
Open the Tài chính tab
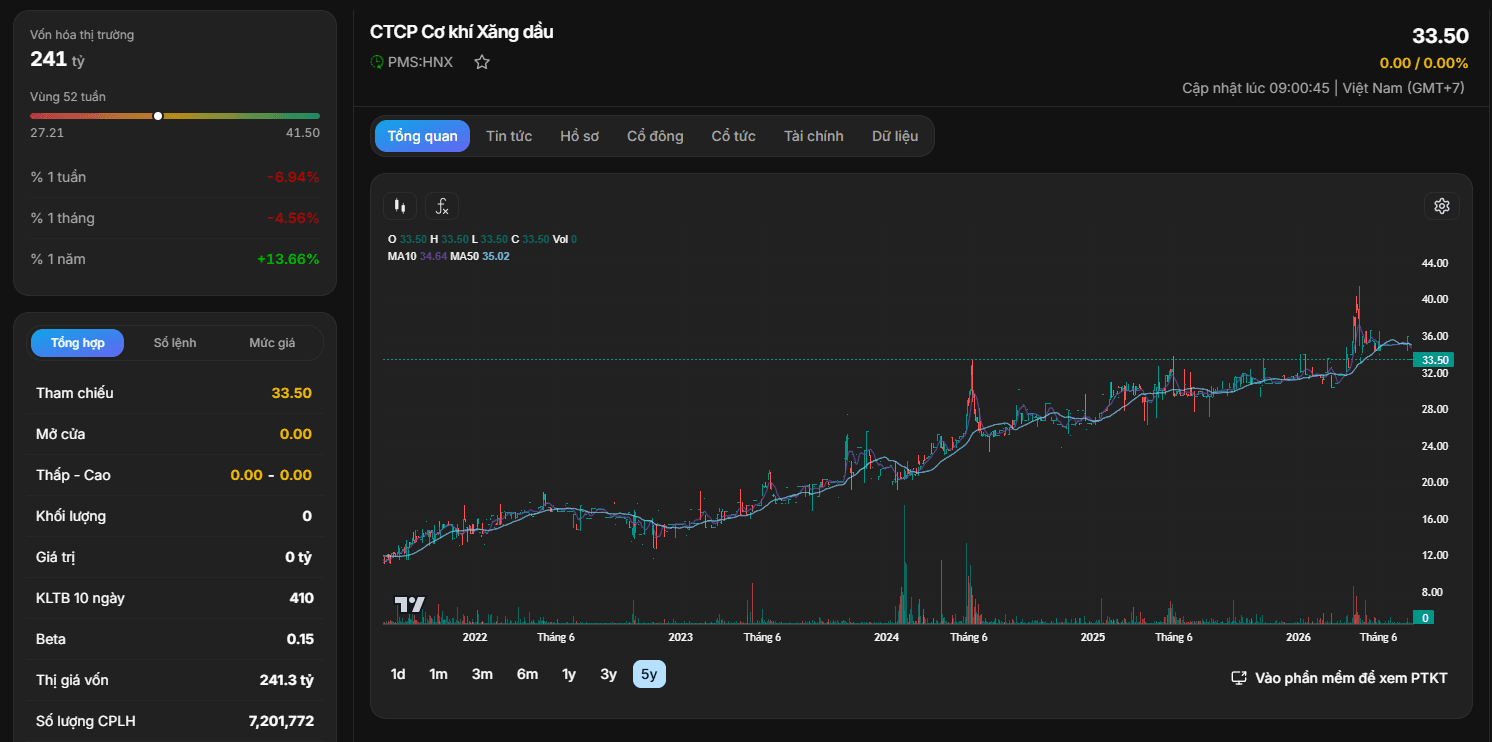[814, 136]
